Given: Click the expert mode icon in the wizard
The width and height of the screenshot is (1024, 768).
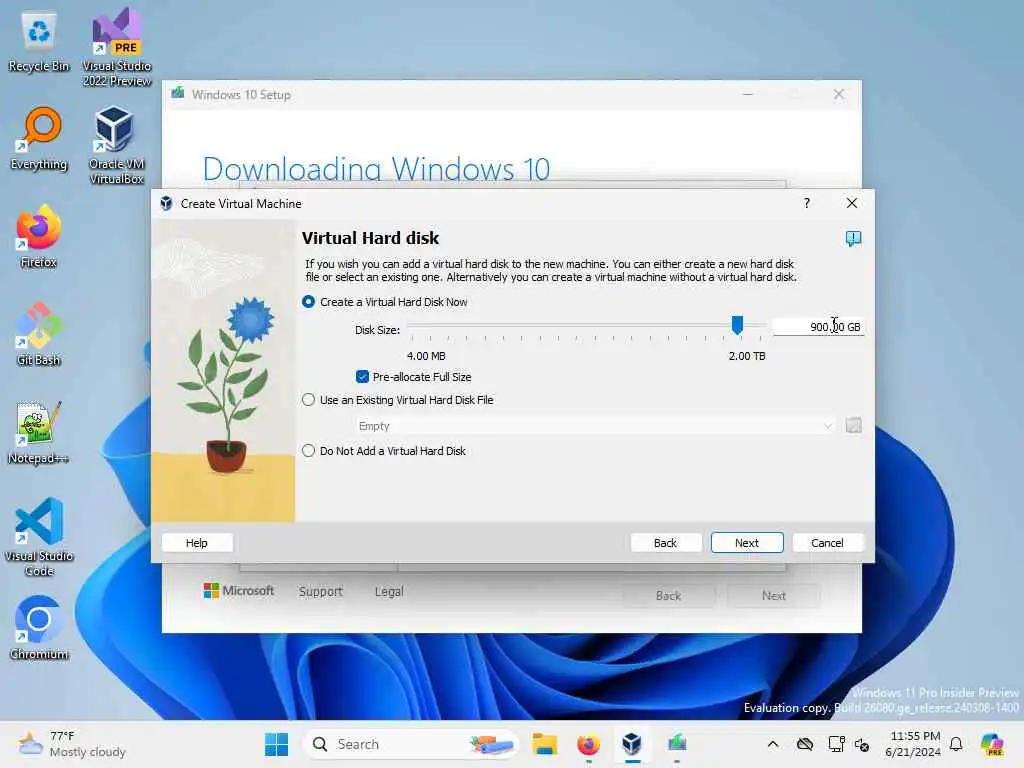Looking at the screenshot, I should 853,238.
